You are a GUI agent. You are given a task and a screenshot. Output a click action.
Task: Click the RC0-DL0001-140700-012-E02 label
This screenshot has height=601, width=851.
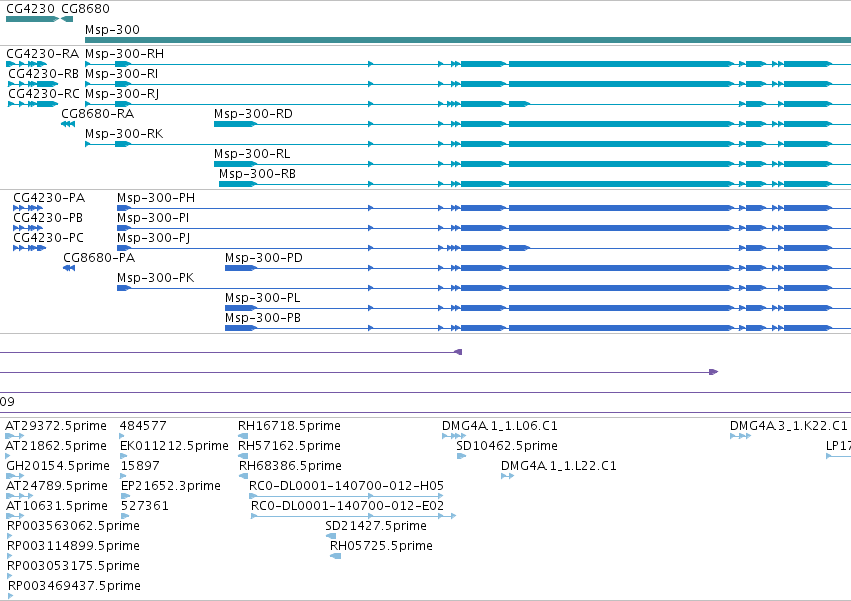pyautogui.click(x=347, y=505)
